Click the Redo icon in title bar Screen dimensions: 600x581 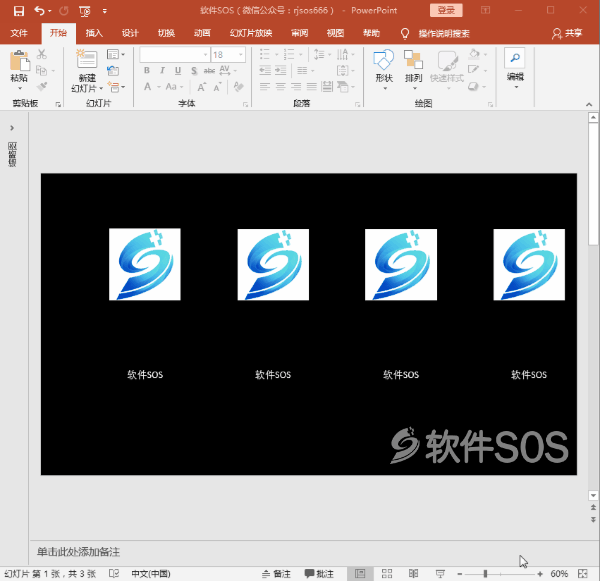tap(64, 11)
